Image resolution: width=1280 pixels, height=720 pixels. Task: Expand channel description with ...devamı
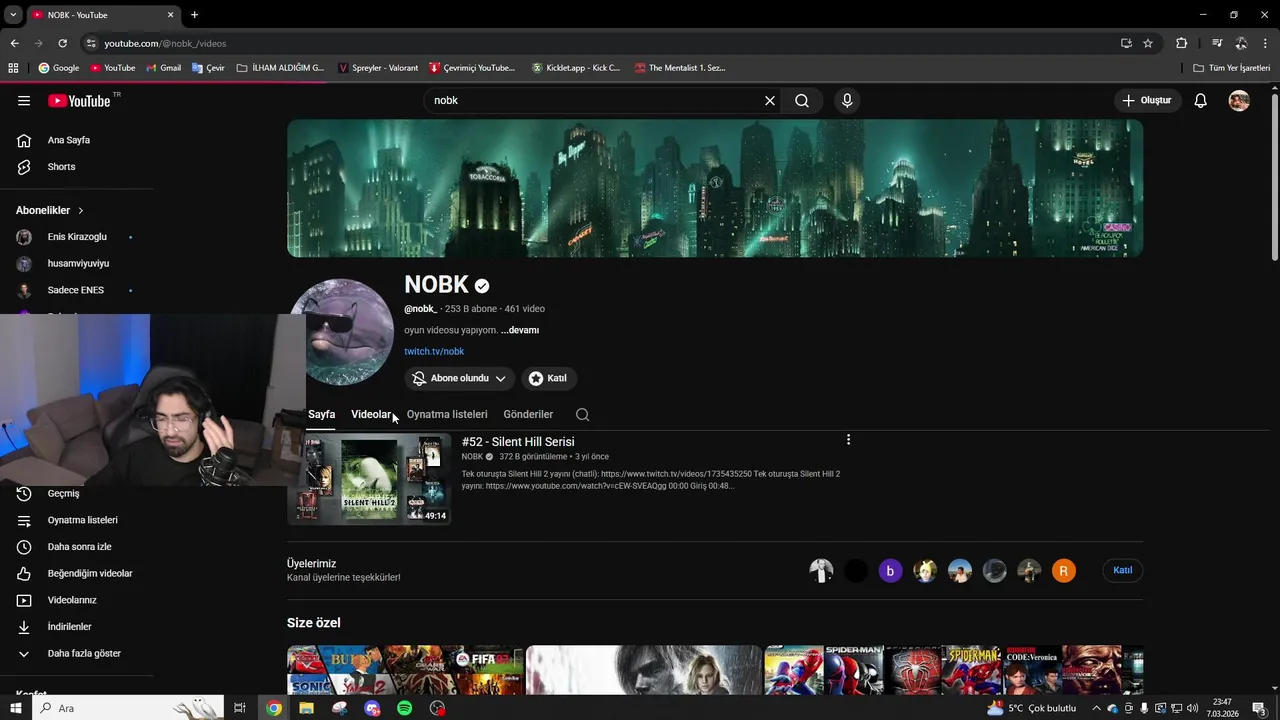tap(520, 330)
